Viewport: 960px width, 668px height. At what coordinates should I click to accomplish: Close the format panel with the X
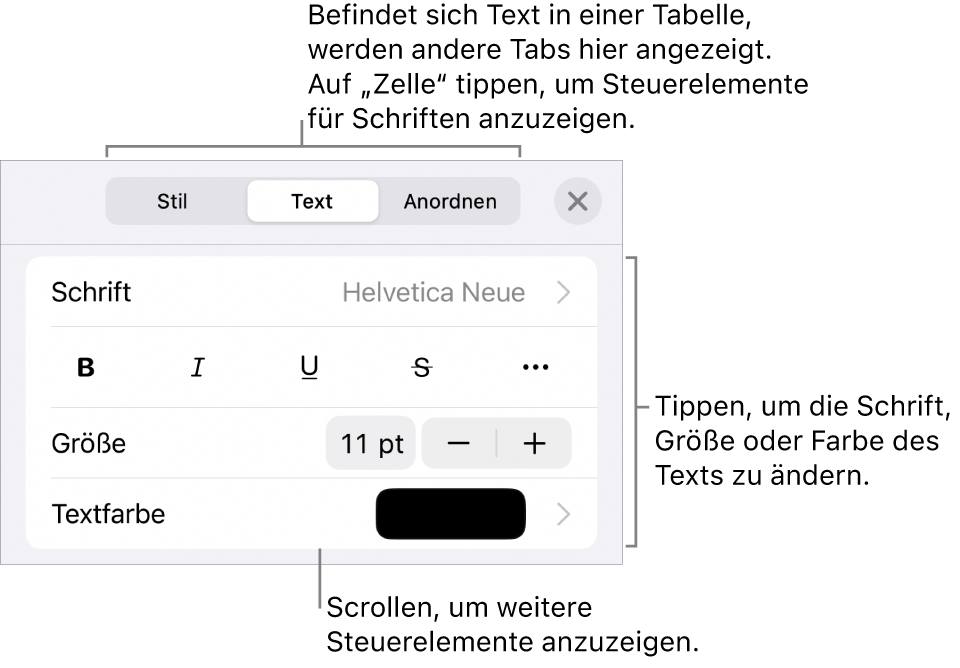pyautogui.click(x=577, y=201)
